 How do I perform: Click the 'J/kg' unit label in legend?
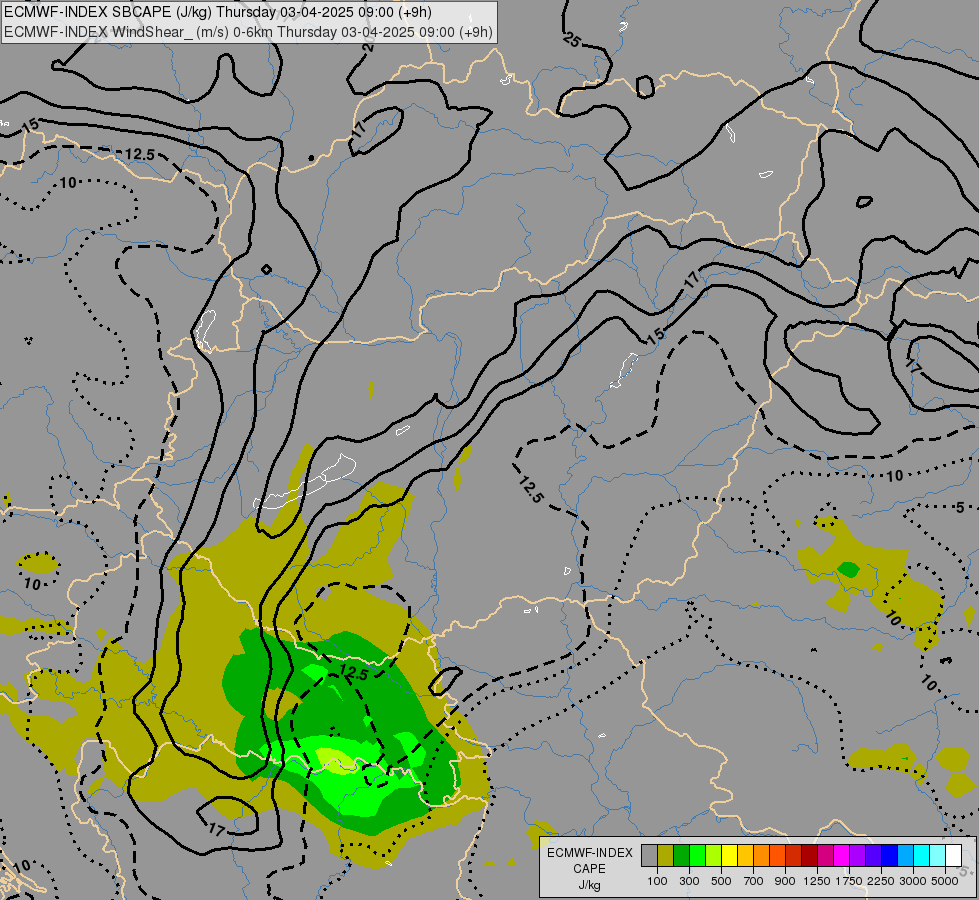click(589, 885)
